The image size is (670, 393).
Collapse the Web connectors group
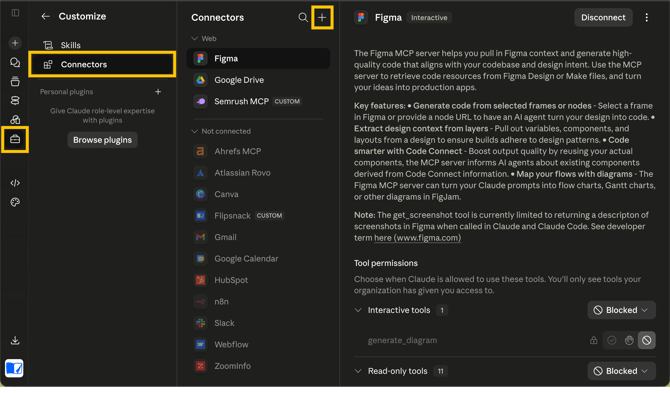[194, 38]
